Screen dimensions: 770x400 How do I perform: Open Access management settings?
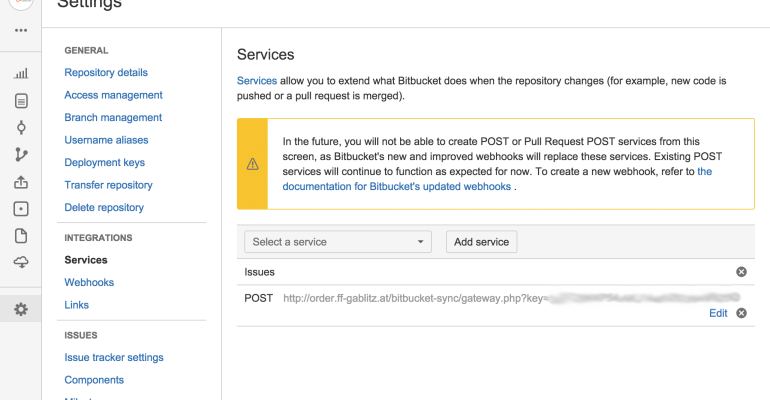(113, 95)
